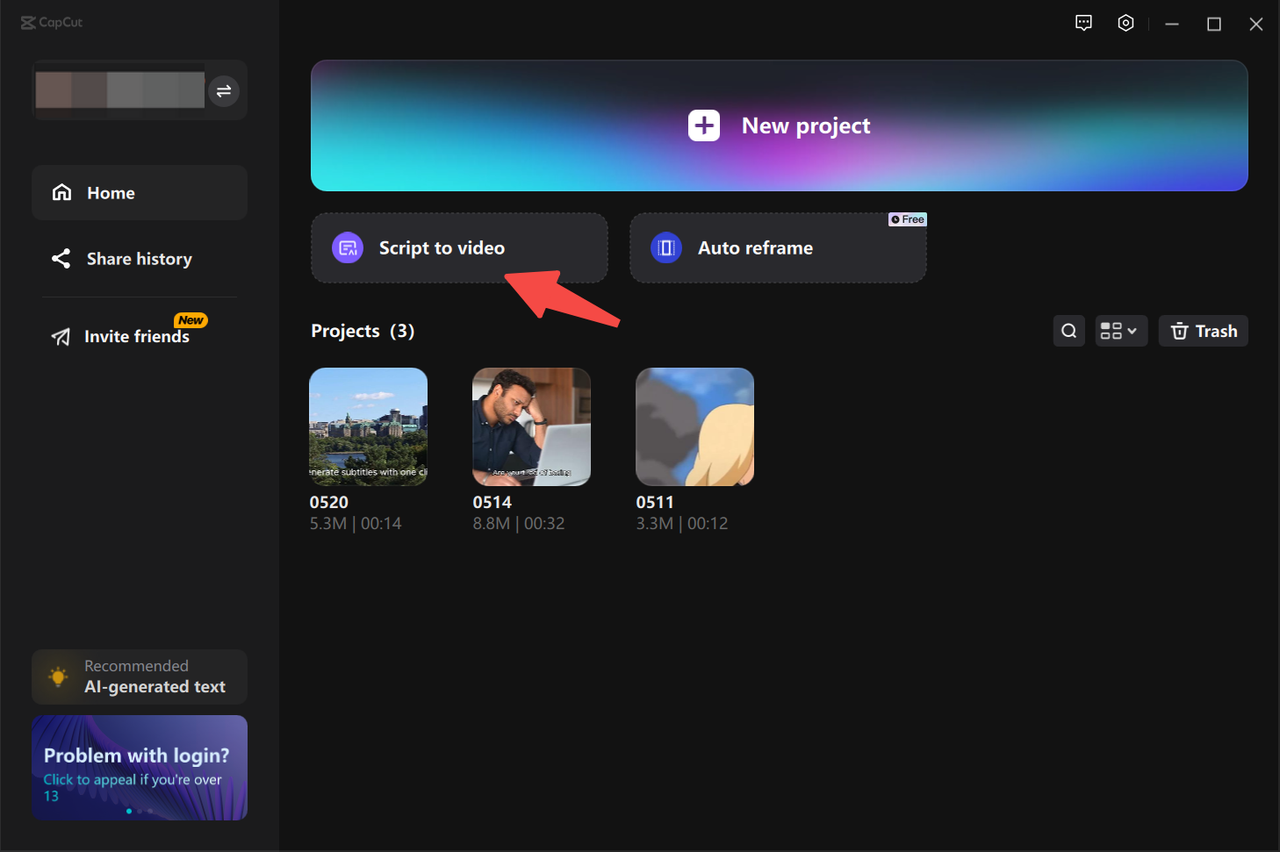Start a New project
This screenshot has width=1280, height=852.
coord(779,125)
